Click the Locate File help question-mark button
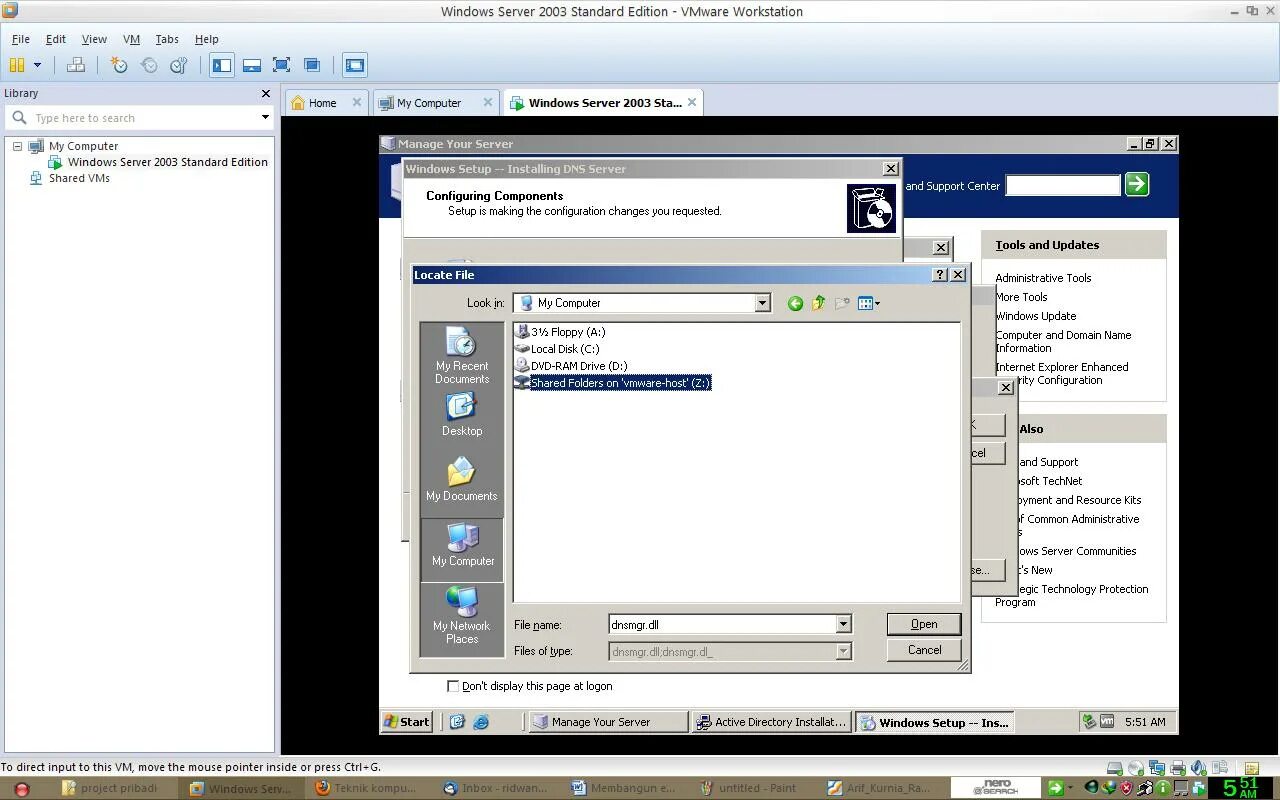Viewport: 1280px width, 800px height. pos(940,274)
